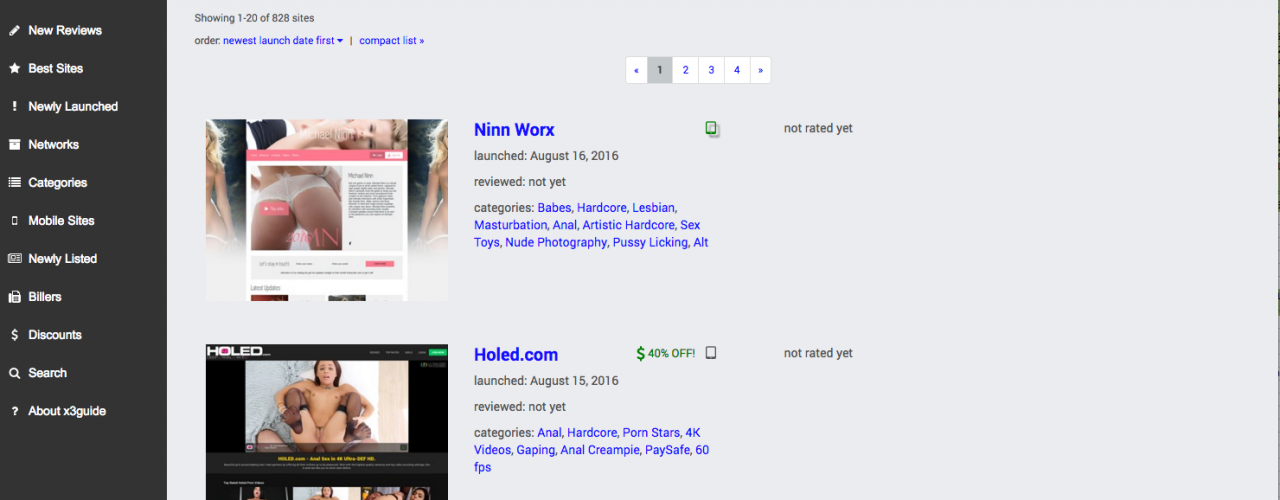Open Artistic Hardcore category link
1280x500 pixels.
(x=629, y=225)
